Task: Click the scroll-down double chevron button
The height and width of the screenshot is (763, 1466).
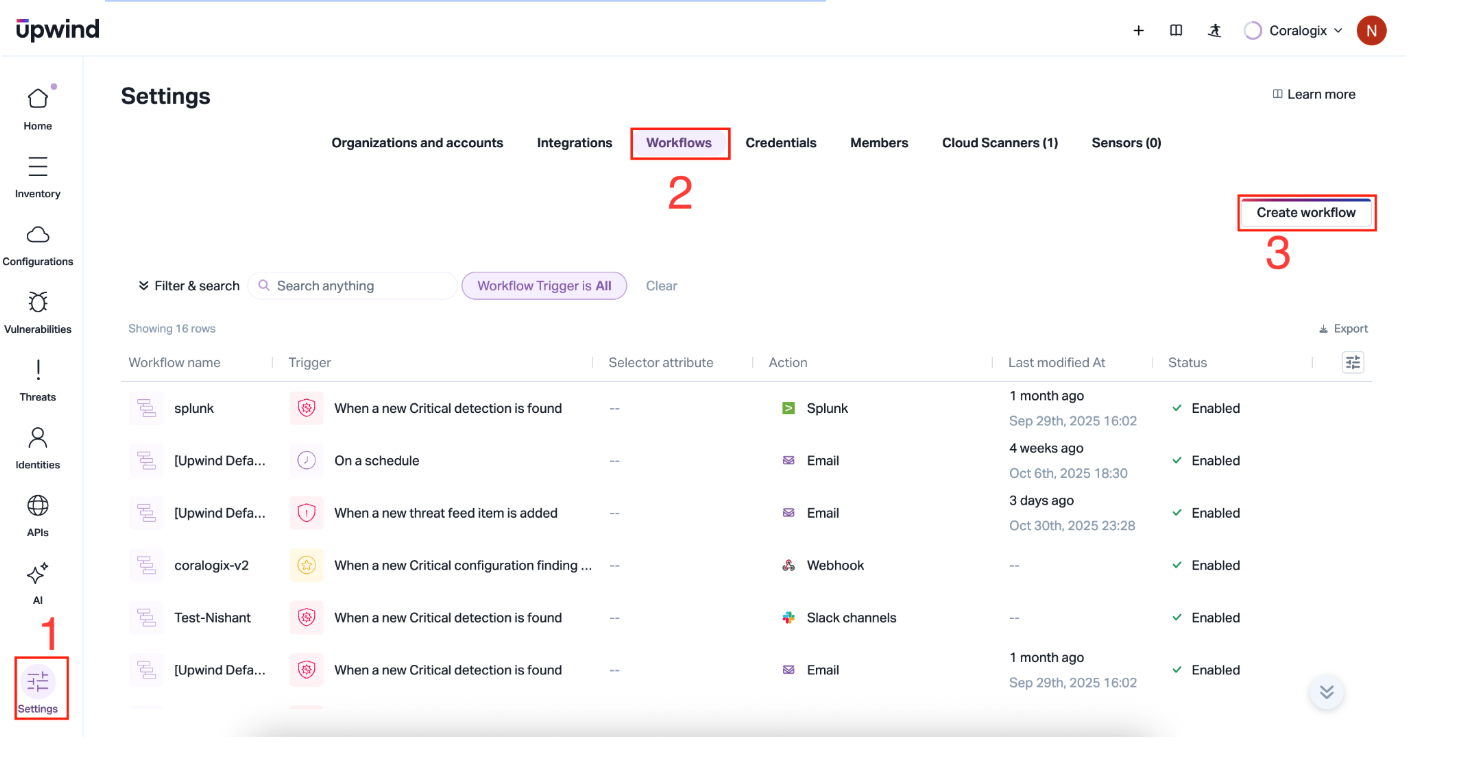Action: click(1326, 692)
